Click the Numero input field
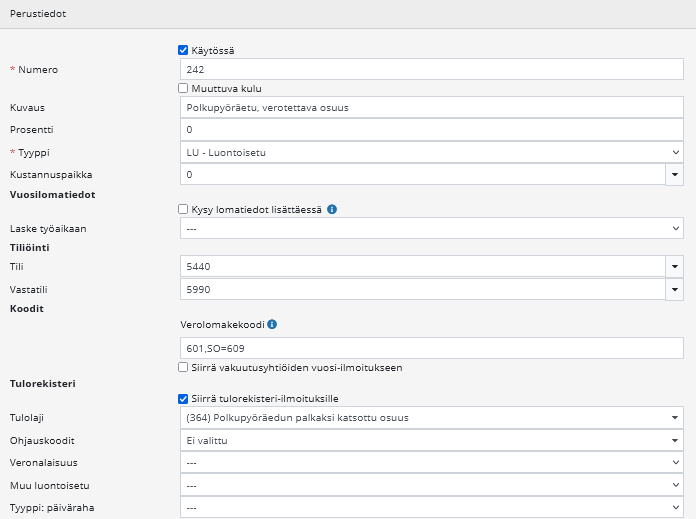Image resolution: width=696 pixels, height=519 pixels. (430, 70)
